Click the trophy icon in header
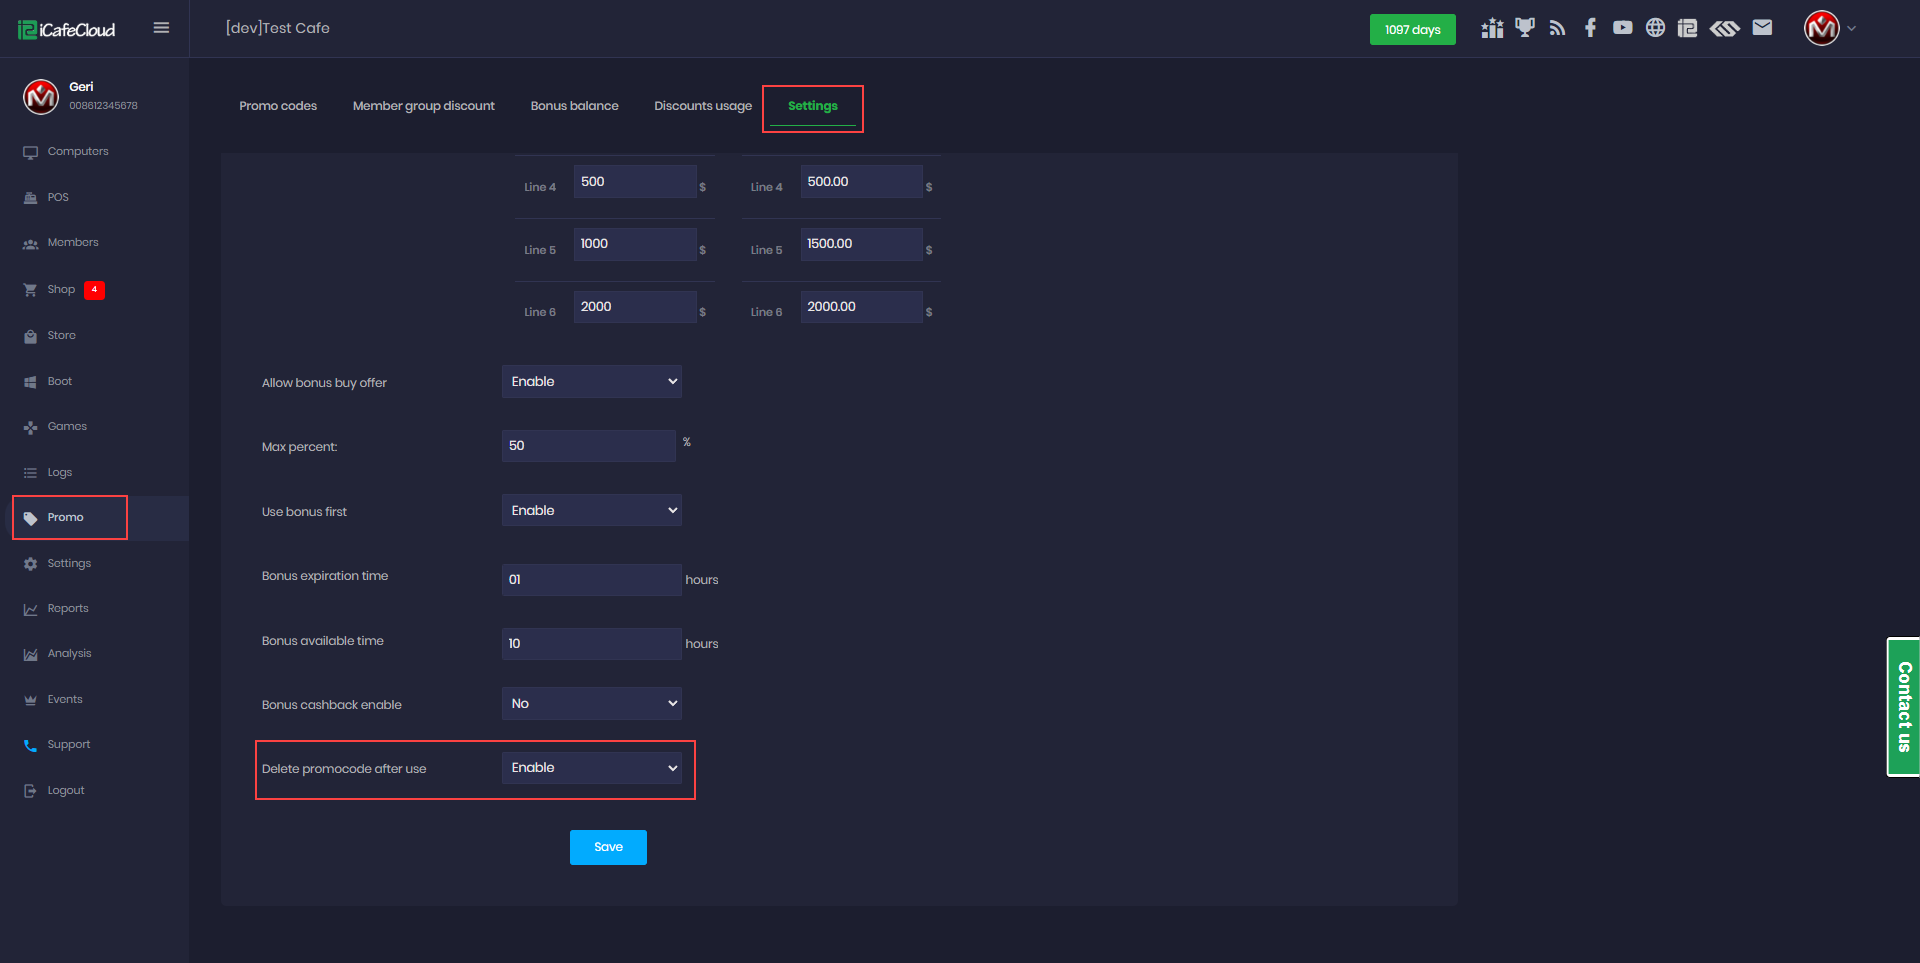 pos(1524,28)
